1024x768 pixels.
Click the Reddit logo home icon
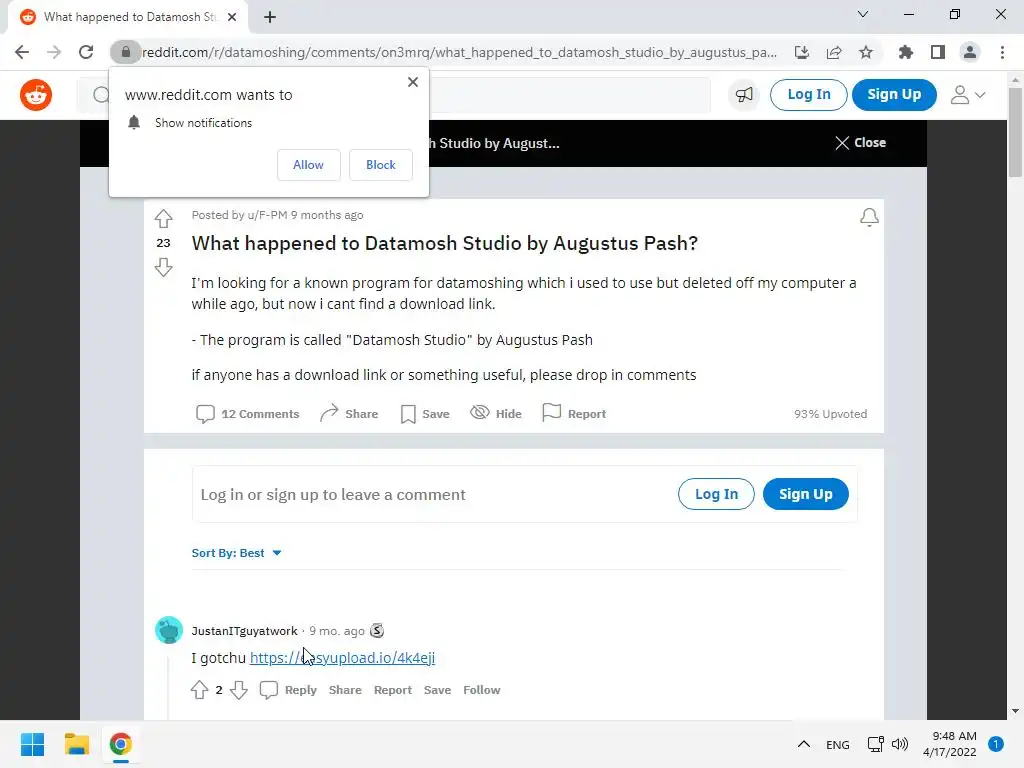click(x=36, y=95)
